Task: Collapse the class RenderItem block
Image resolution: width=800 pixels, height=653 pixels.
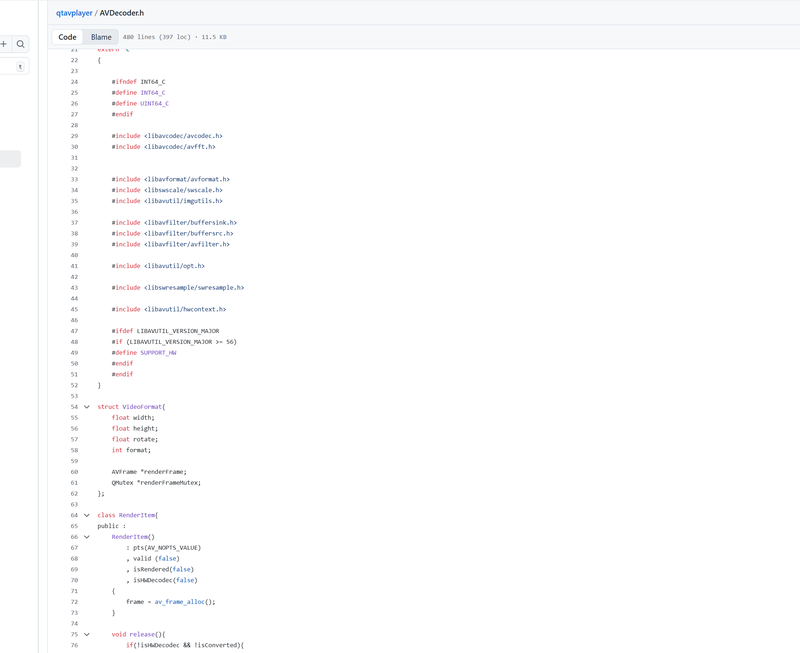Action: (86, 515)
